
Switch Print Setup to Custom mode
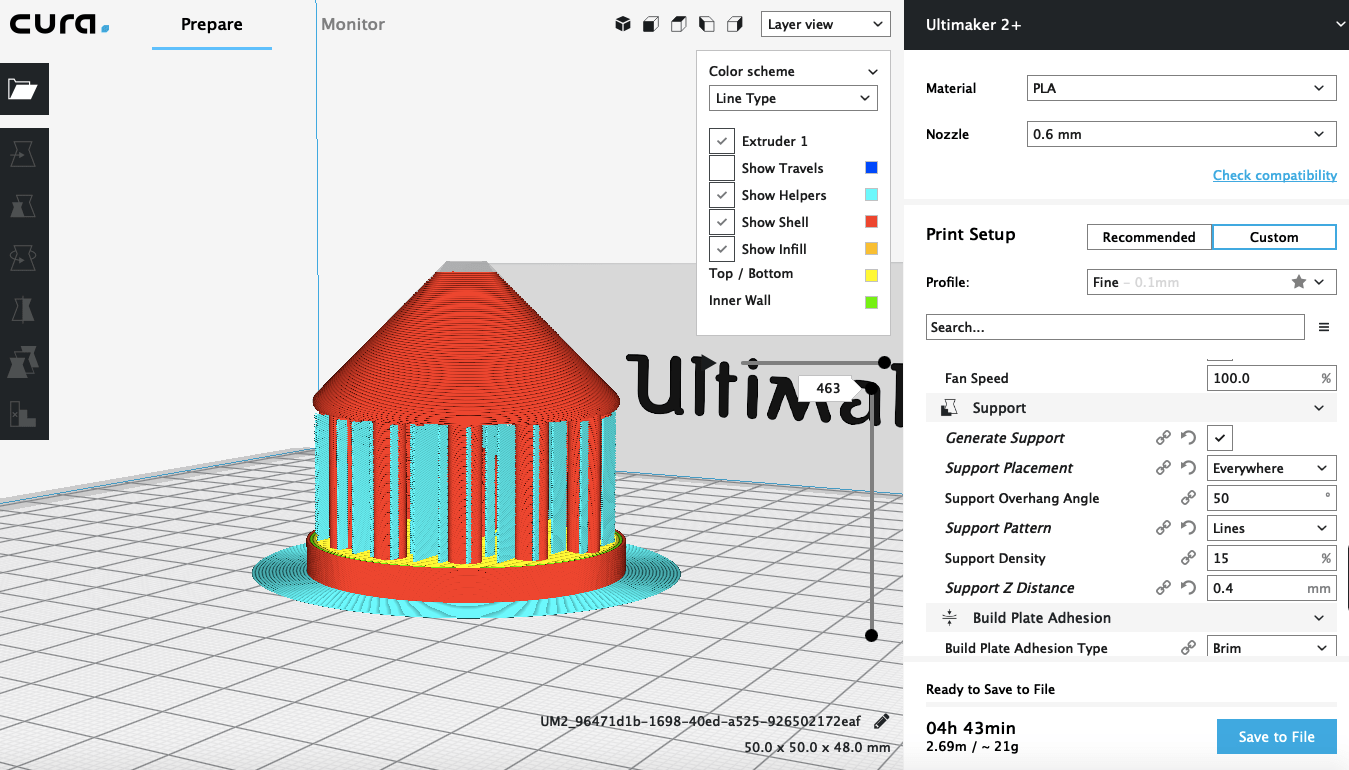click(1274, 237)
